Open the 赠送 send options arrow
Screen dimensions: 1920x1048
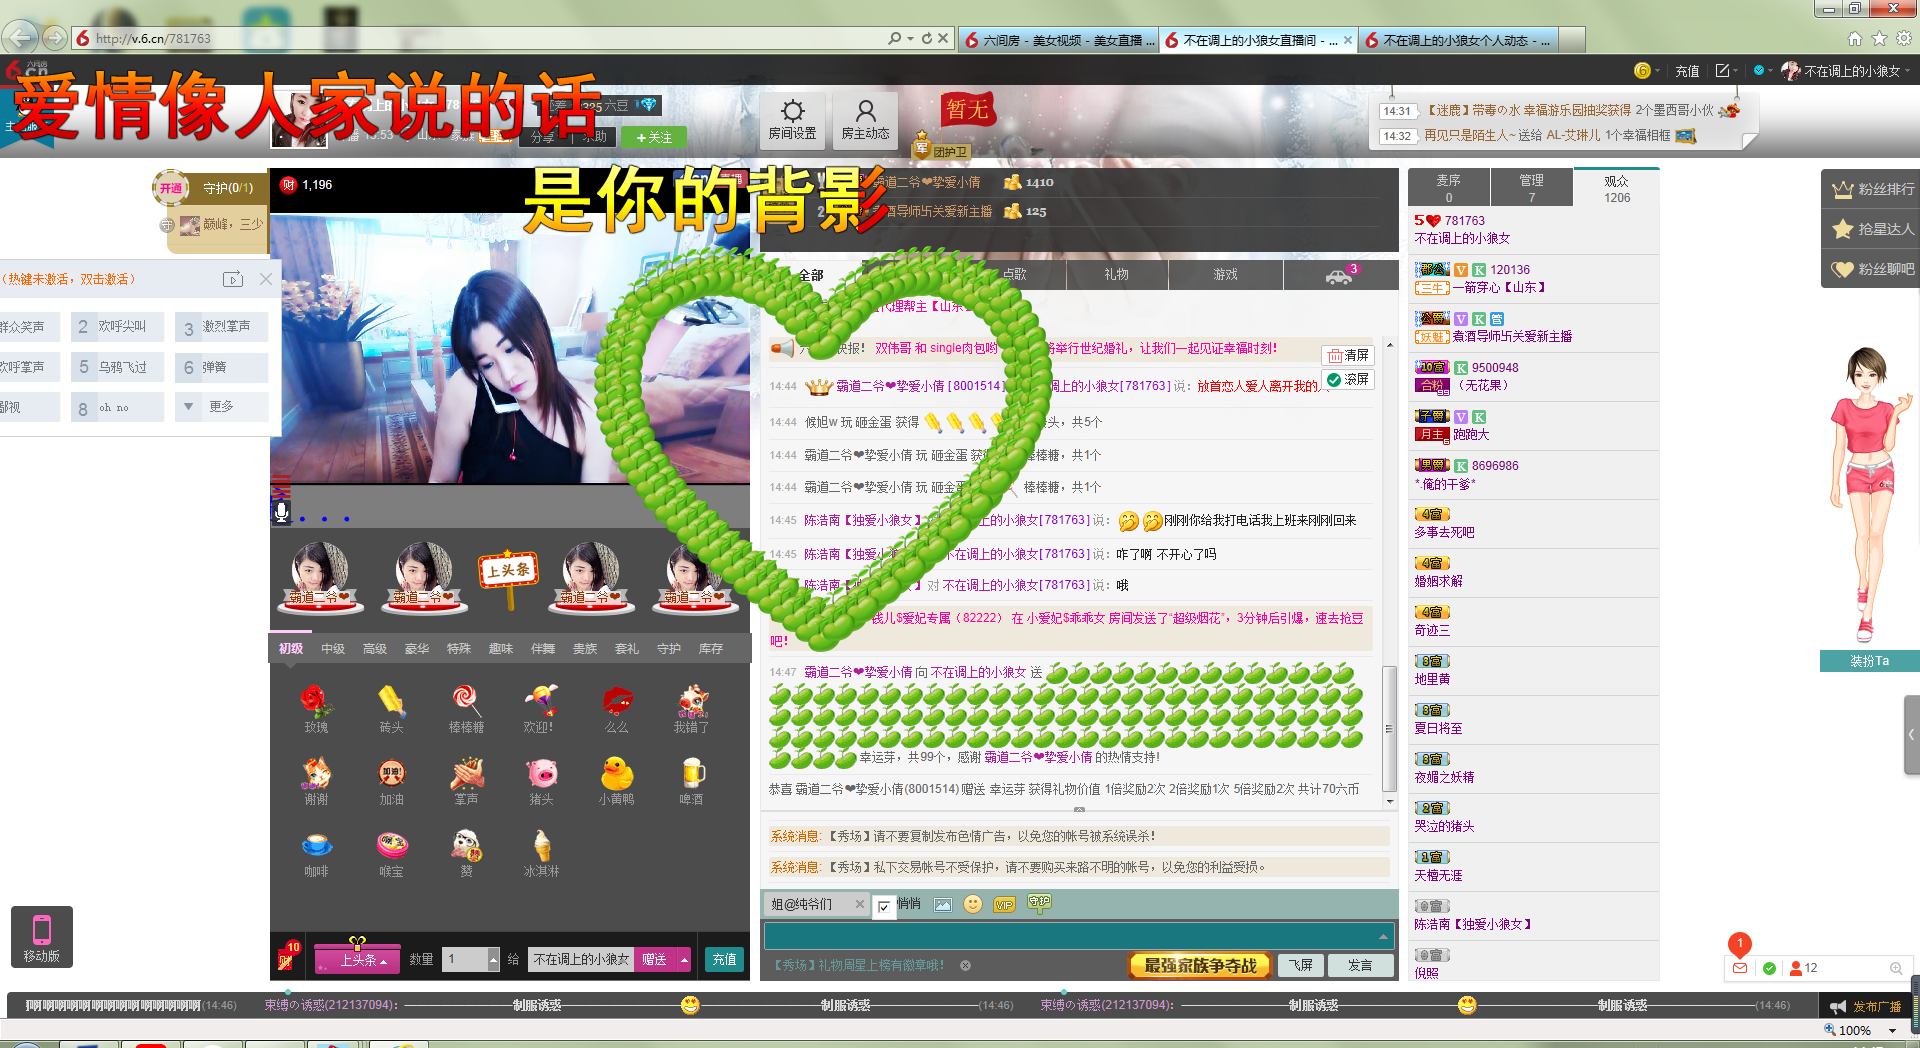click(x=684, y=960)
